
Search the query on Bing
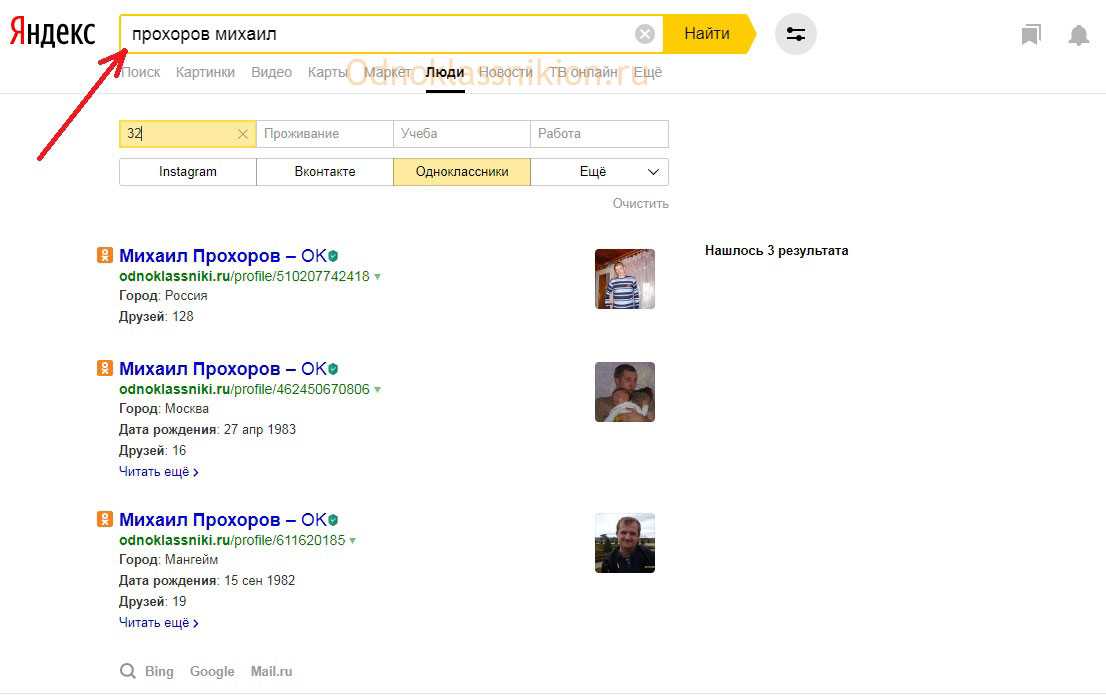pyautogui.click(x=159, y=671)
